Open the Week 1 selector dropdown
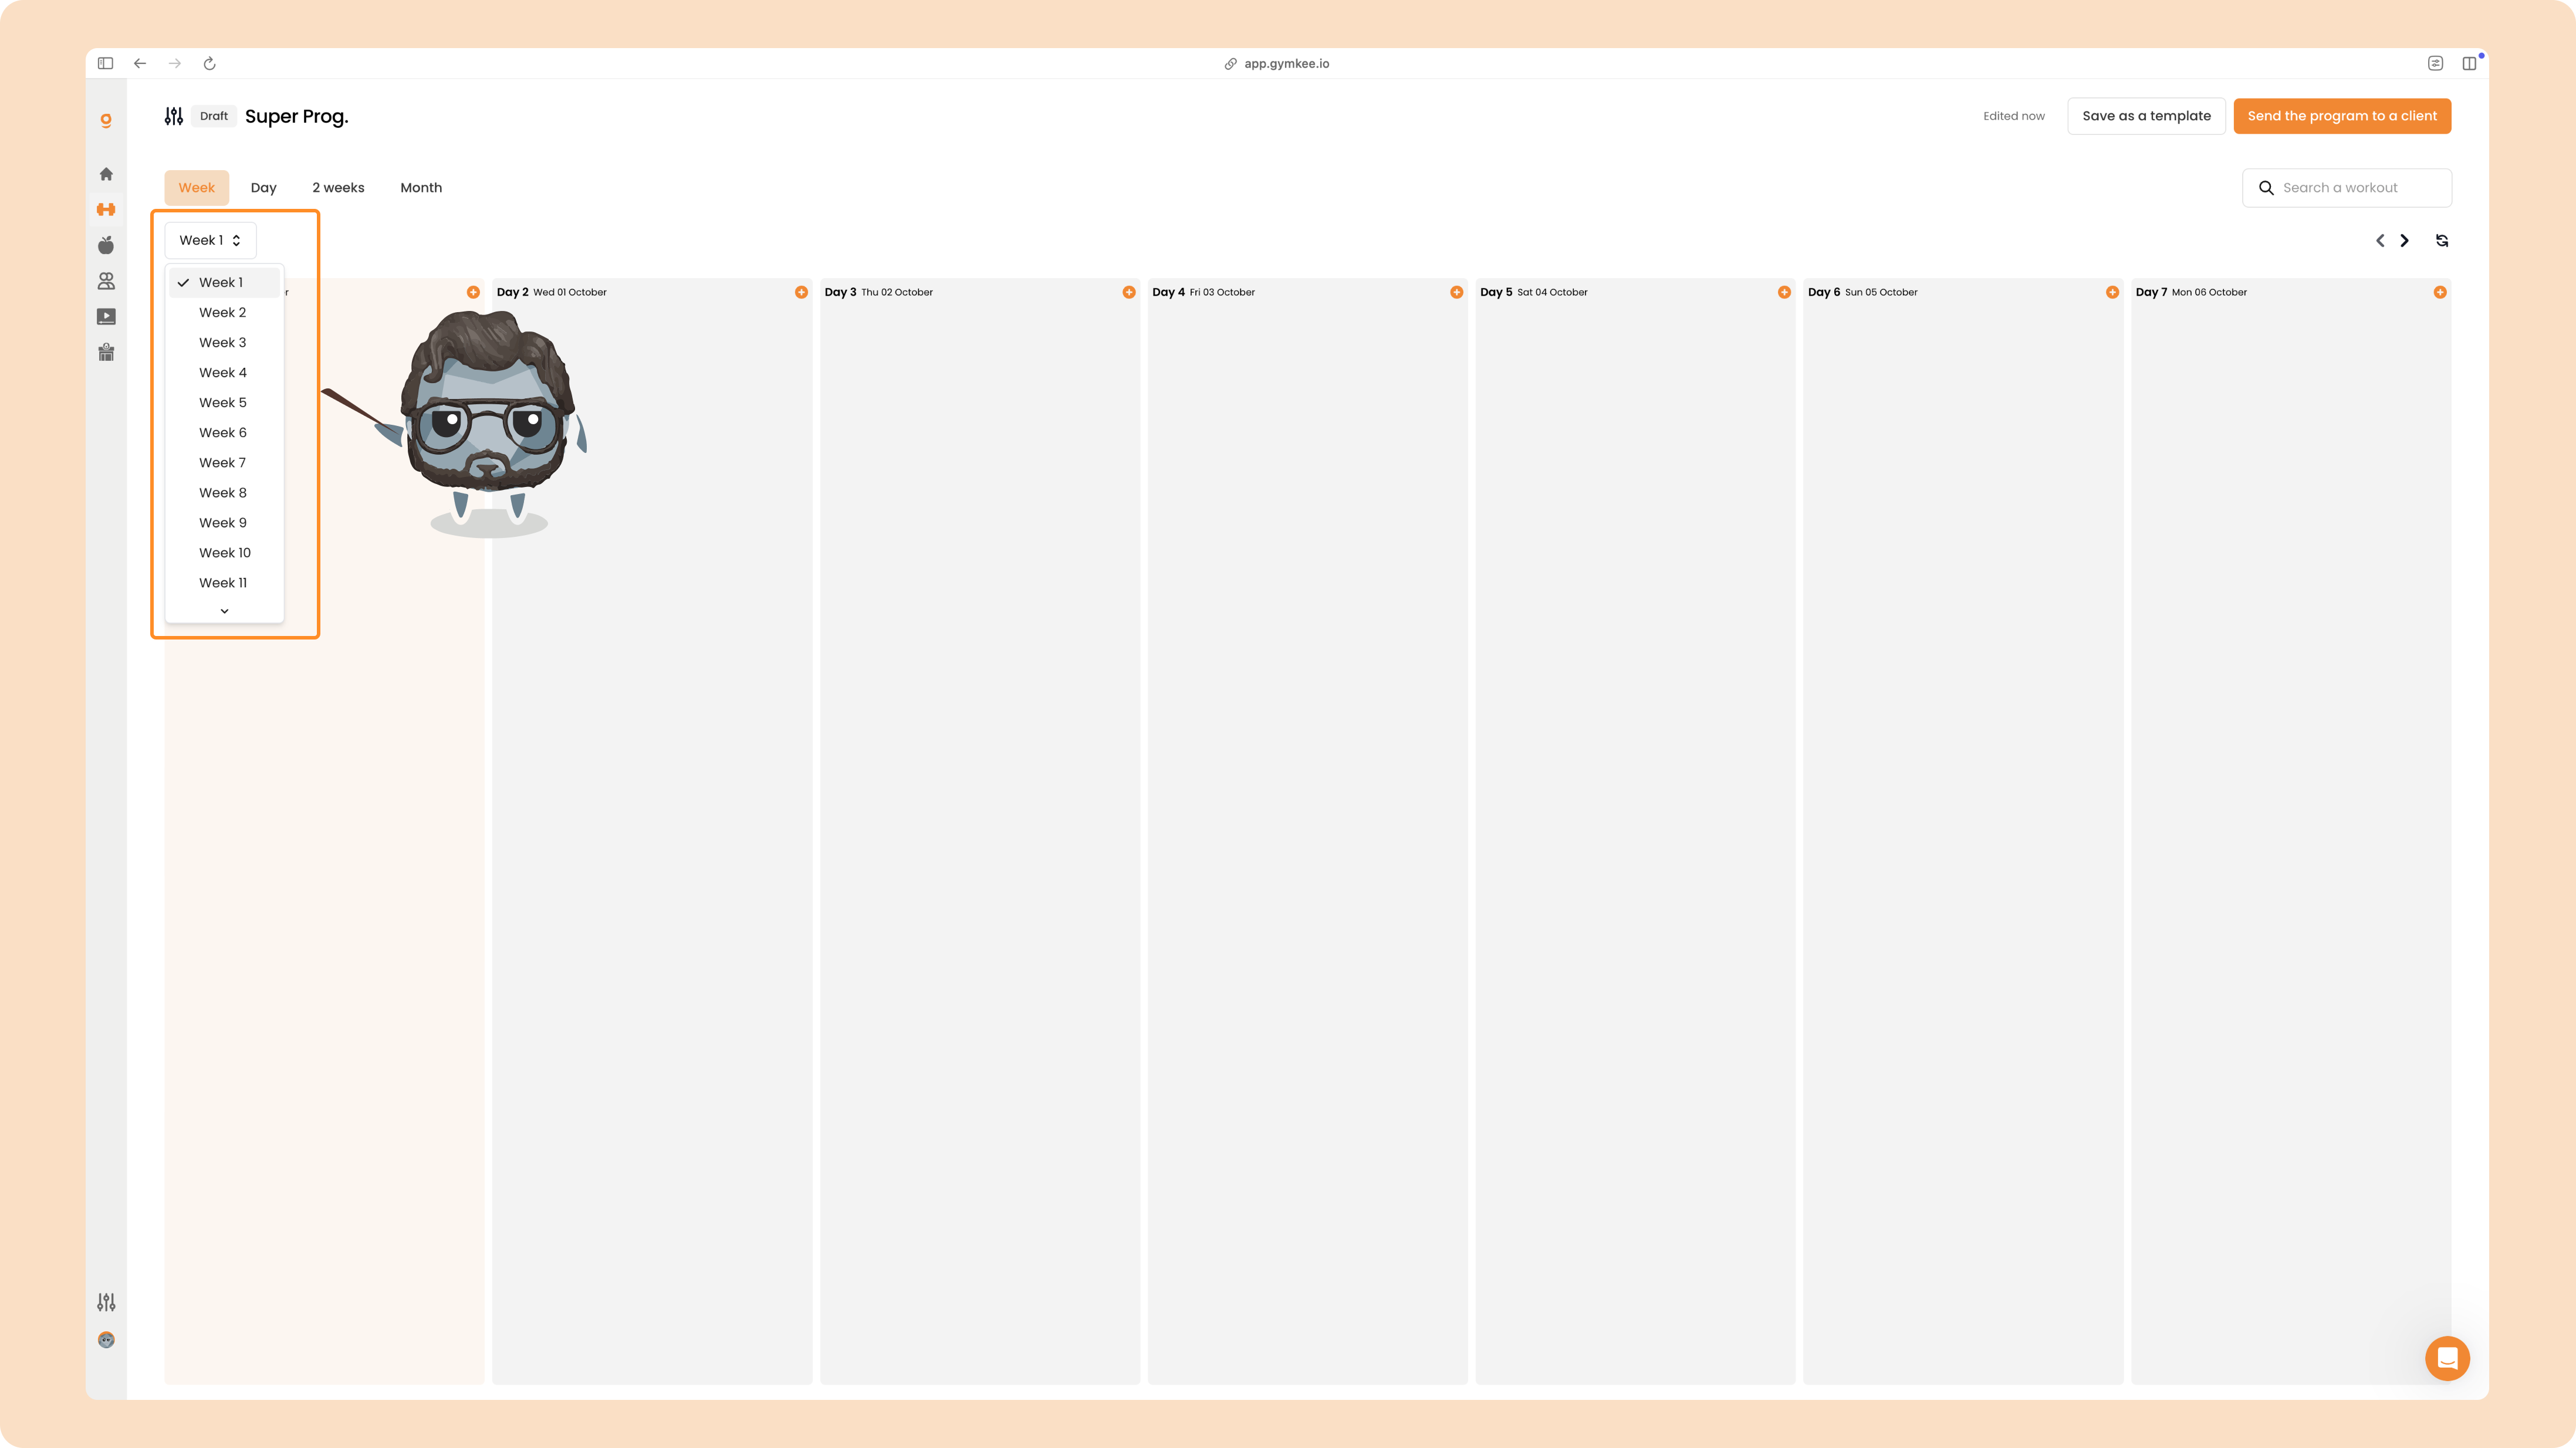 pyautogui.click(x=210, y=240)
